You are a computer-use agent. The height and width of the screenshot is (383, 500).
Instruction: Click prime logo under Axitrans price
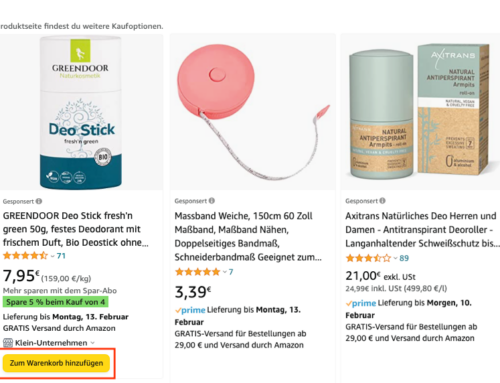[361, 303]
